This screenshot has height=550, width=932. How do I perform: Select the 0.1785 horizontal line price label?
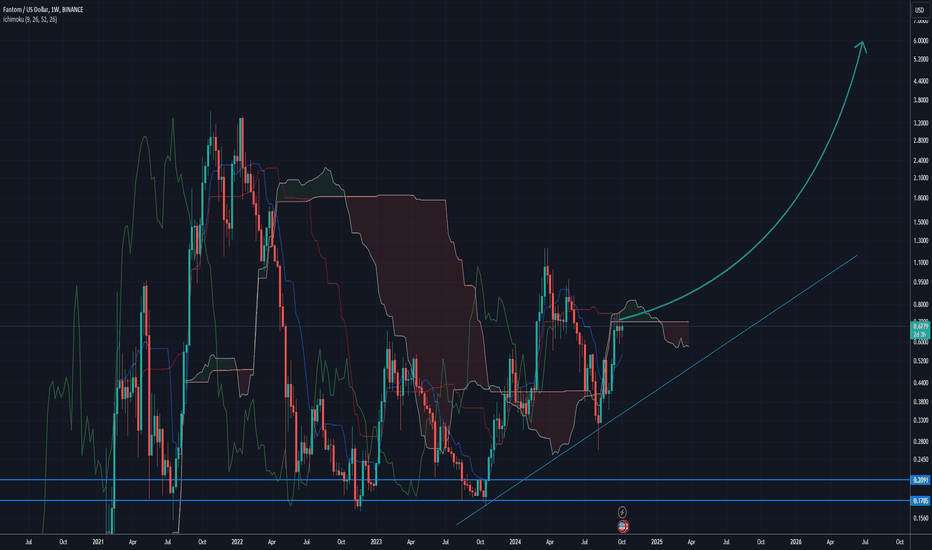(920, 501)
